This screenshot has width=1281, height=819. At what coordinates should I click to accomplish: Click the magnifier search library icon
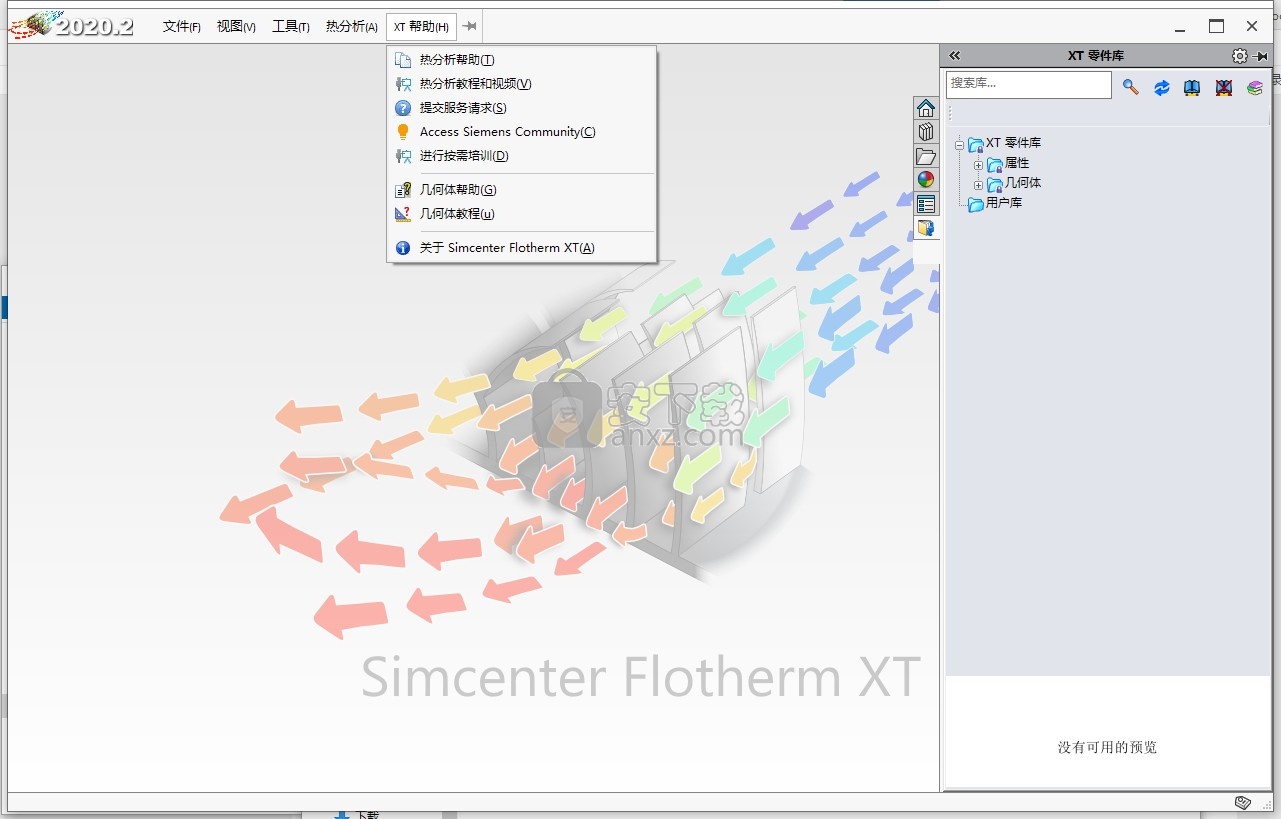coord(1131,87)
